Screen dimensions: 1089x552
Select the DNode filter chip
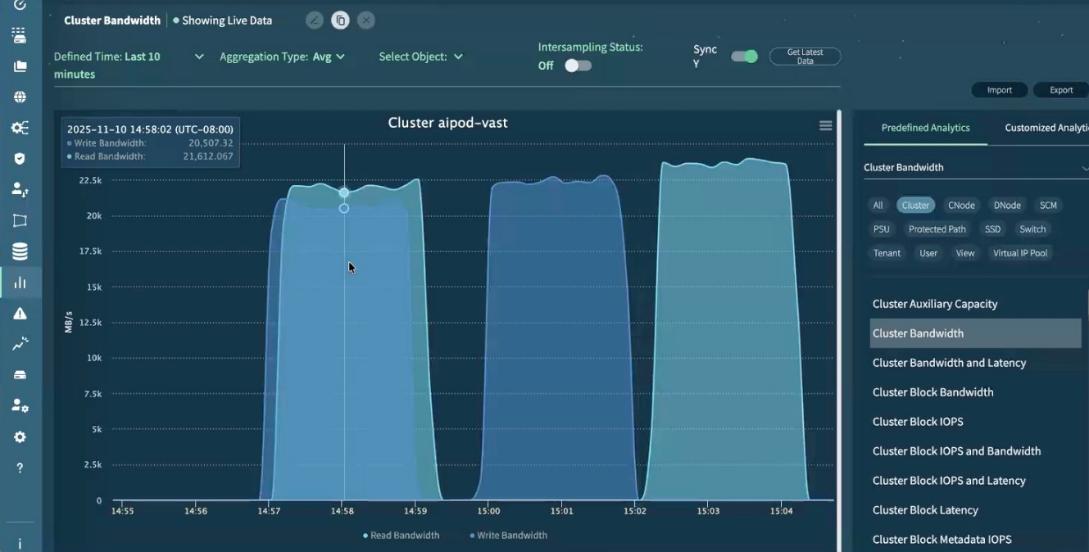click(1007, 205)
